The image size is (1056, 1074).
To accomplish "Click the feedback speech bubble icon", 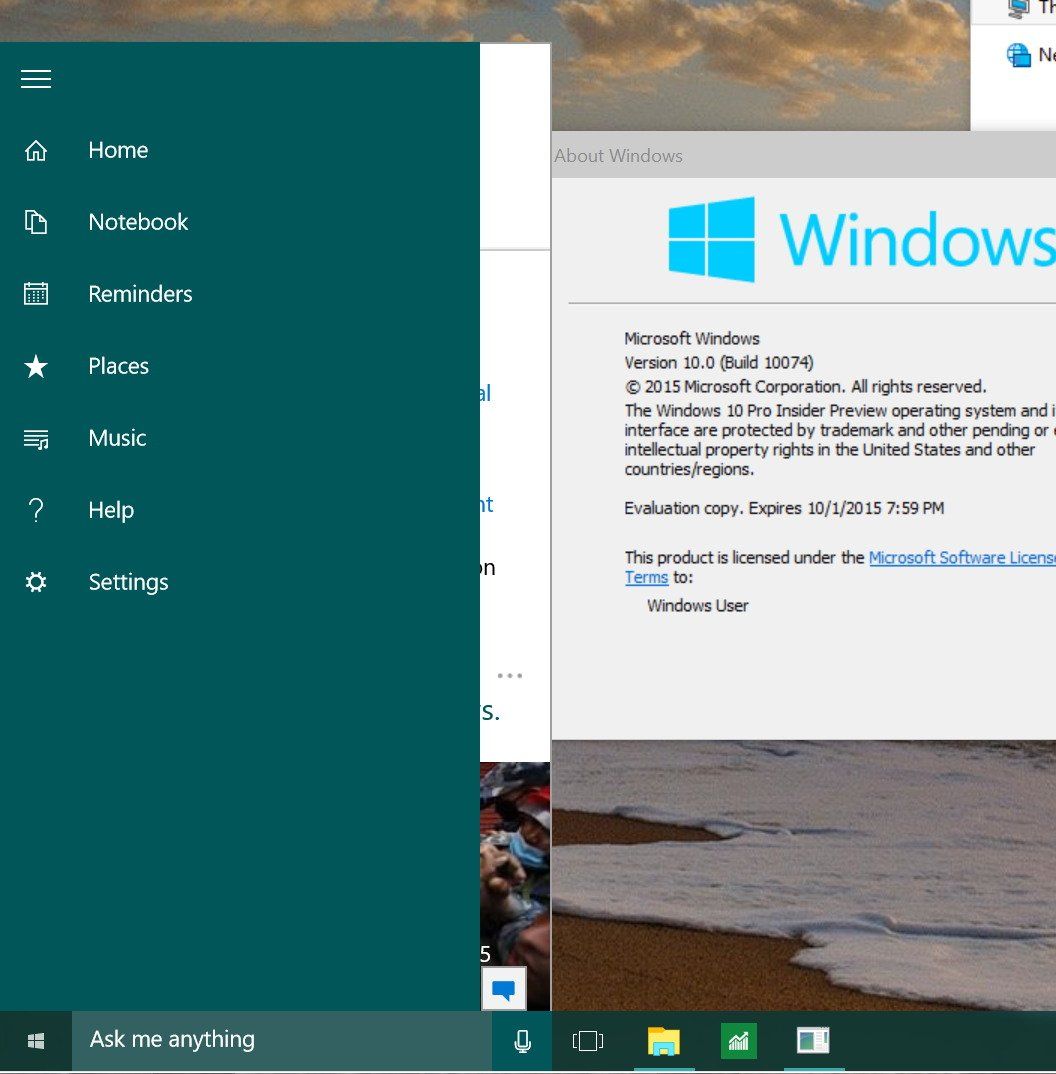I will coord(504,988).
